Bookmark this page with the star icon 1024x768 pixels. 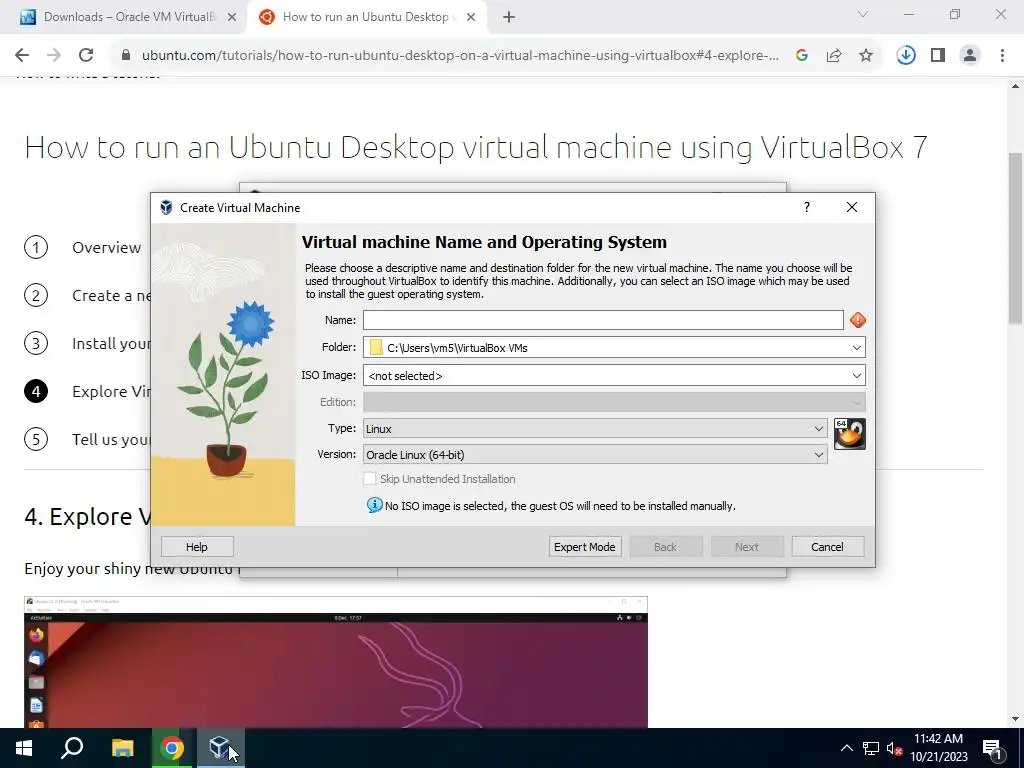pyautogui.click(x=866, y=56)
